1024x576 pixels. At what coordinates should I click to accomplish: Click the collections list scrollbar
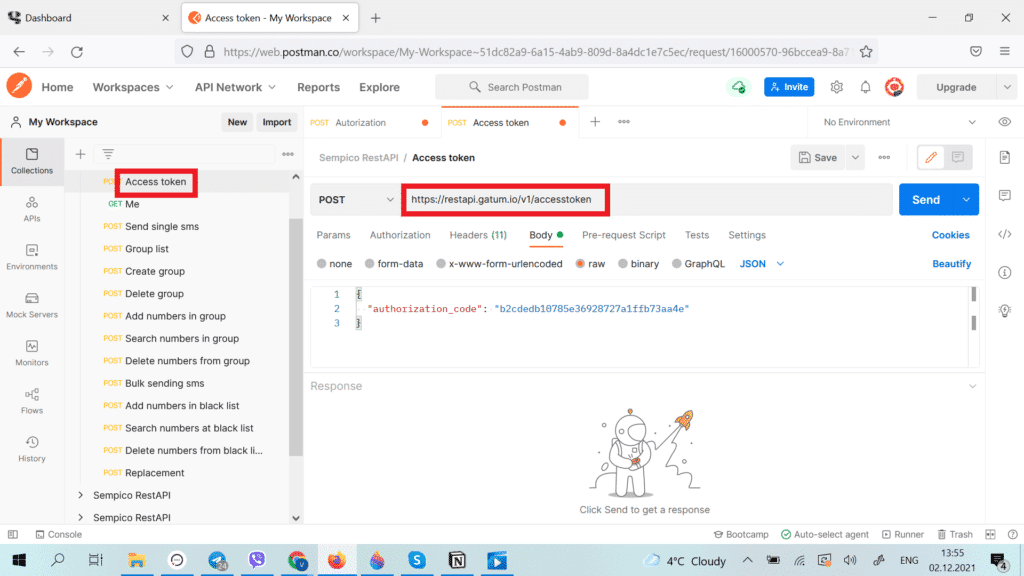[296, 336]
